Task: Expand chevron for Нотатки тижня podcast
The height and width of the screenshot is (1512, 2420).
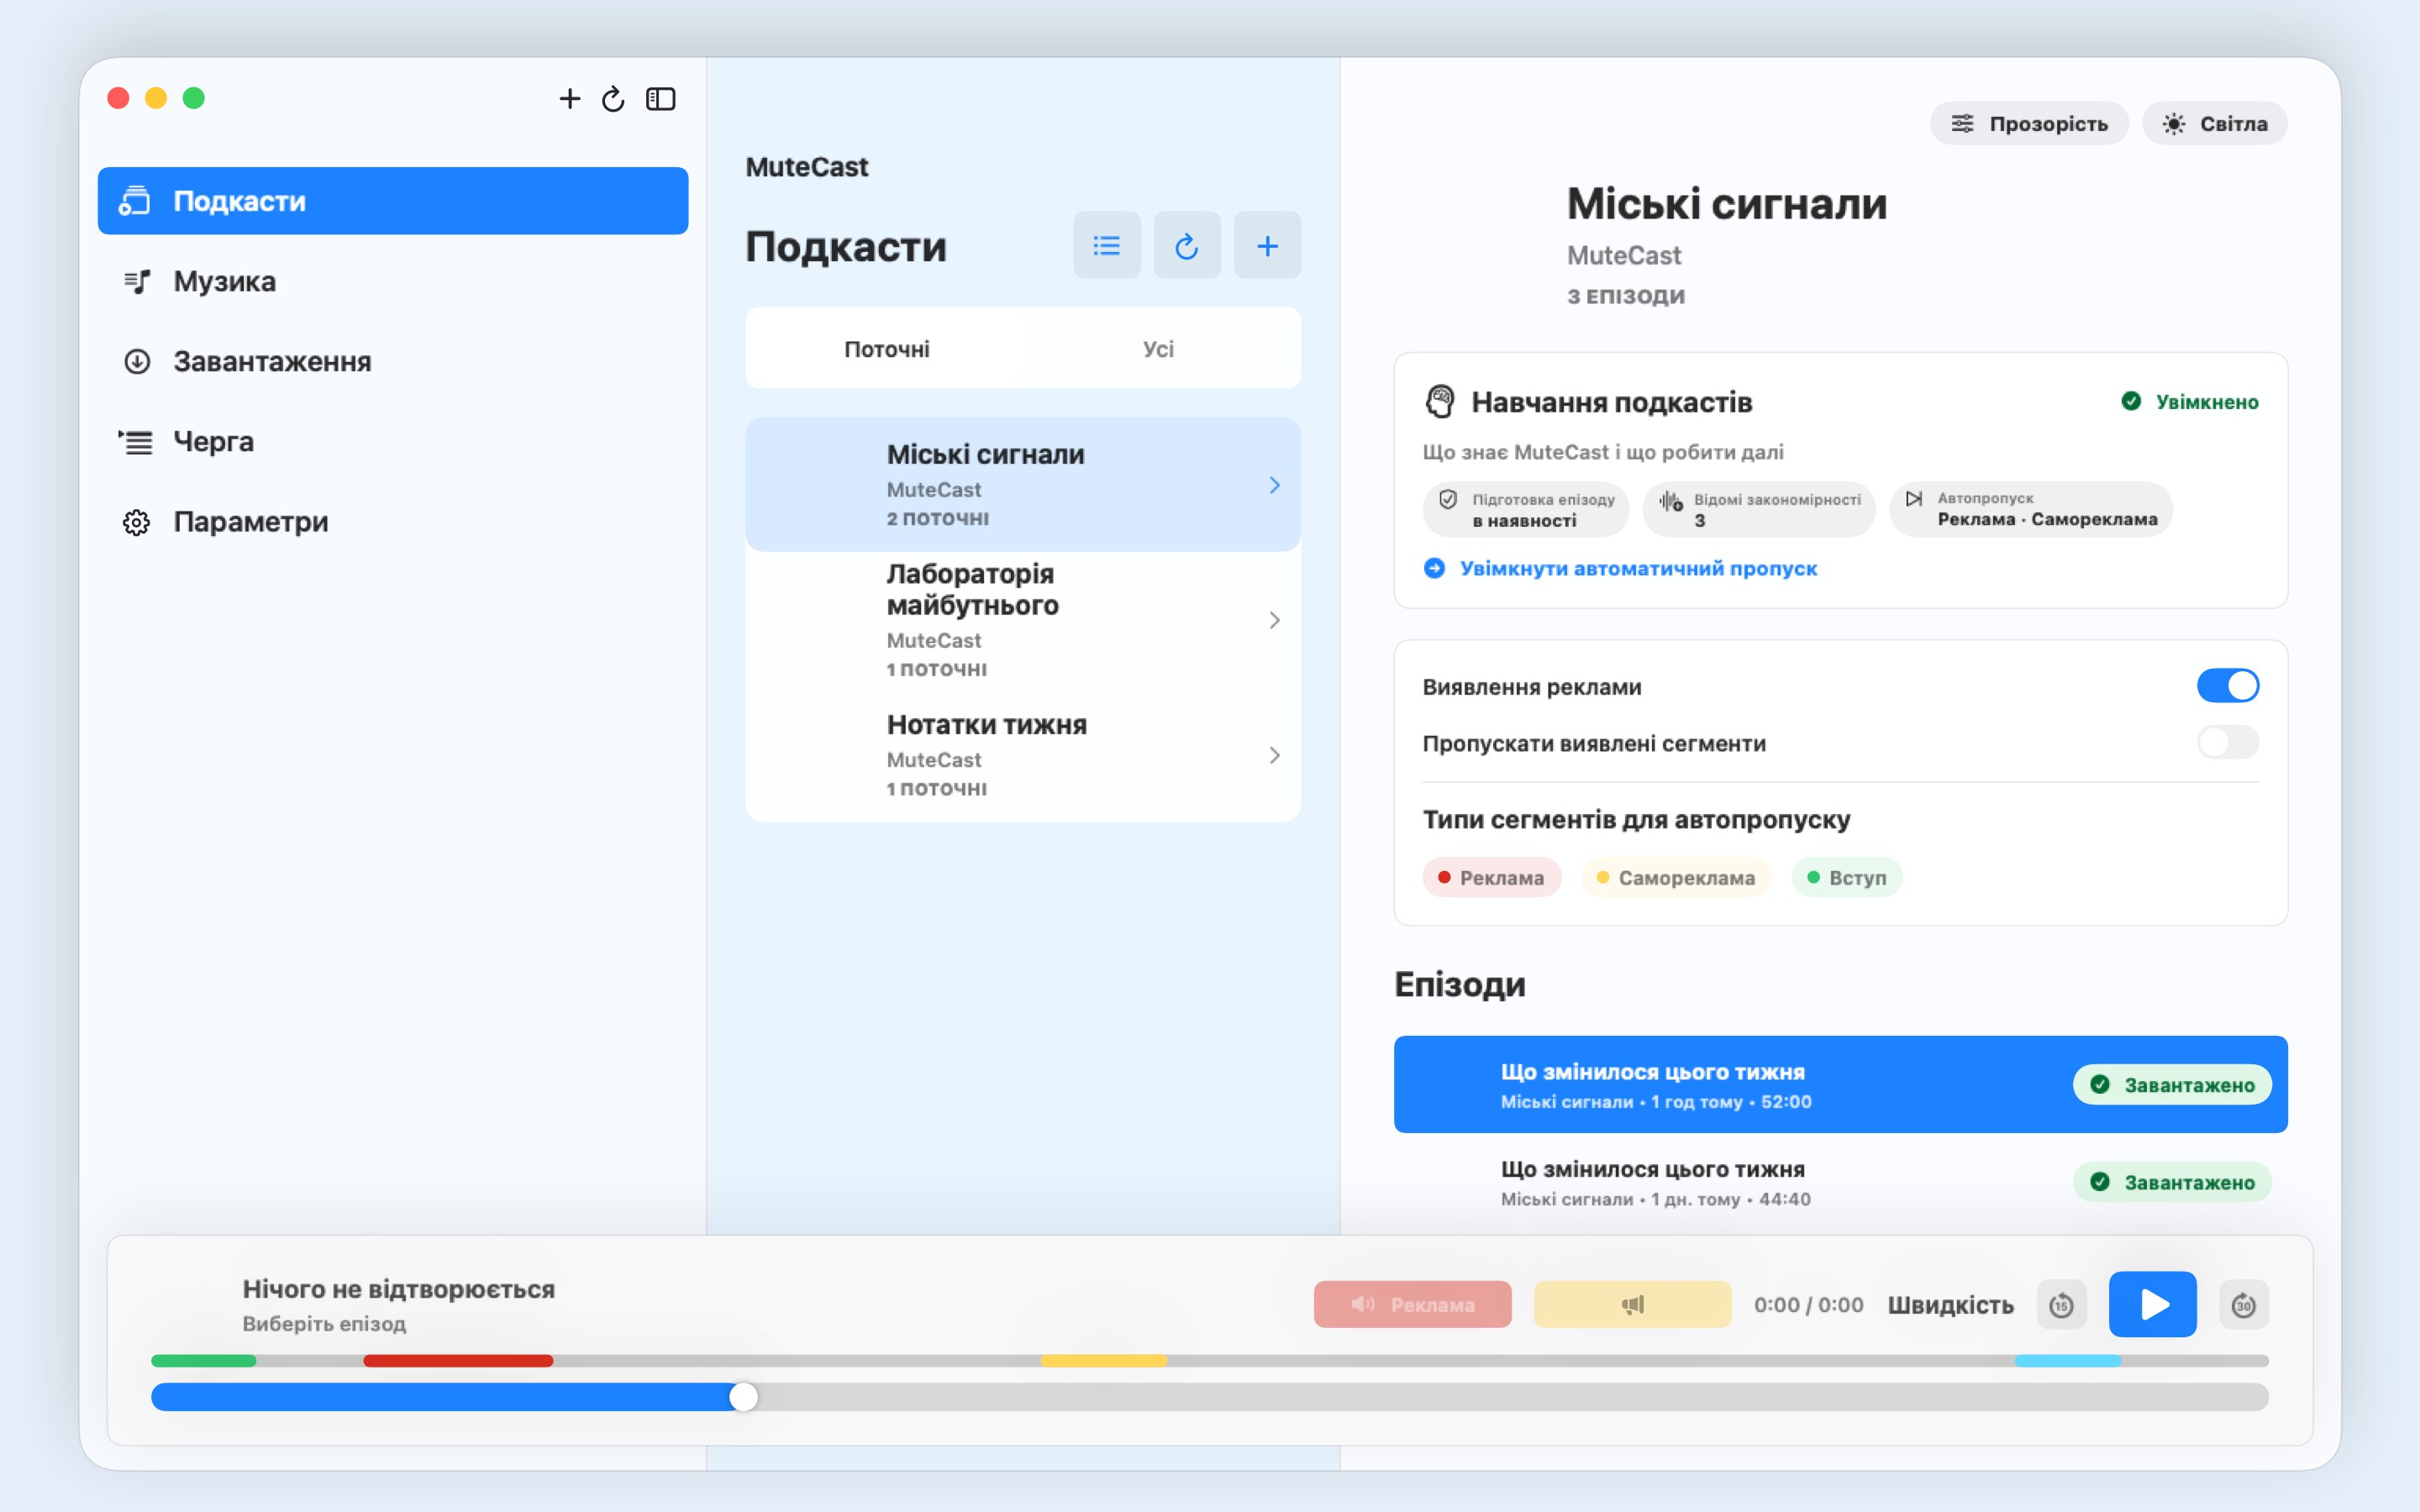Action: (x=1274, y=755)
